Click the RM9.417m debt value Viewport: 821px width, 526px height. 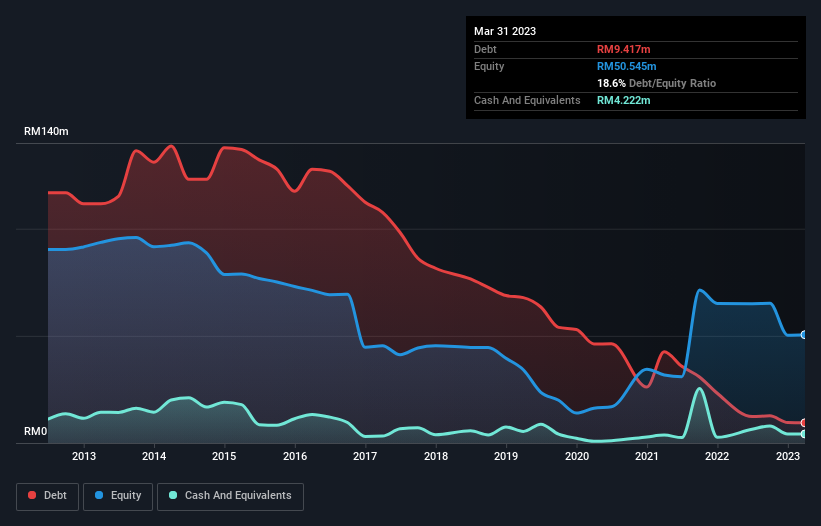pyautogui.click(x=624, y=49)
